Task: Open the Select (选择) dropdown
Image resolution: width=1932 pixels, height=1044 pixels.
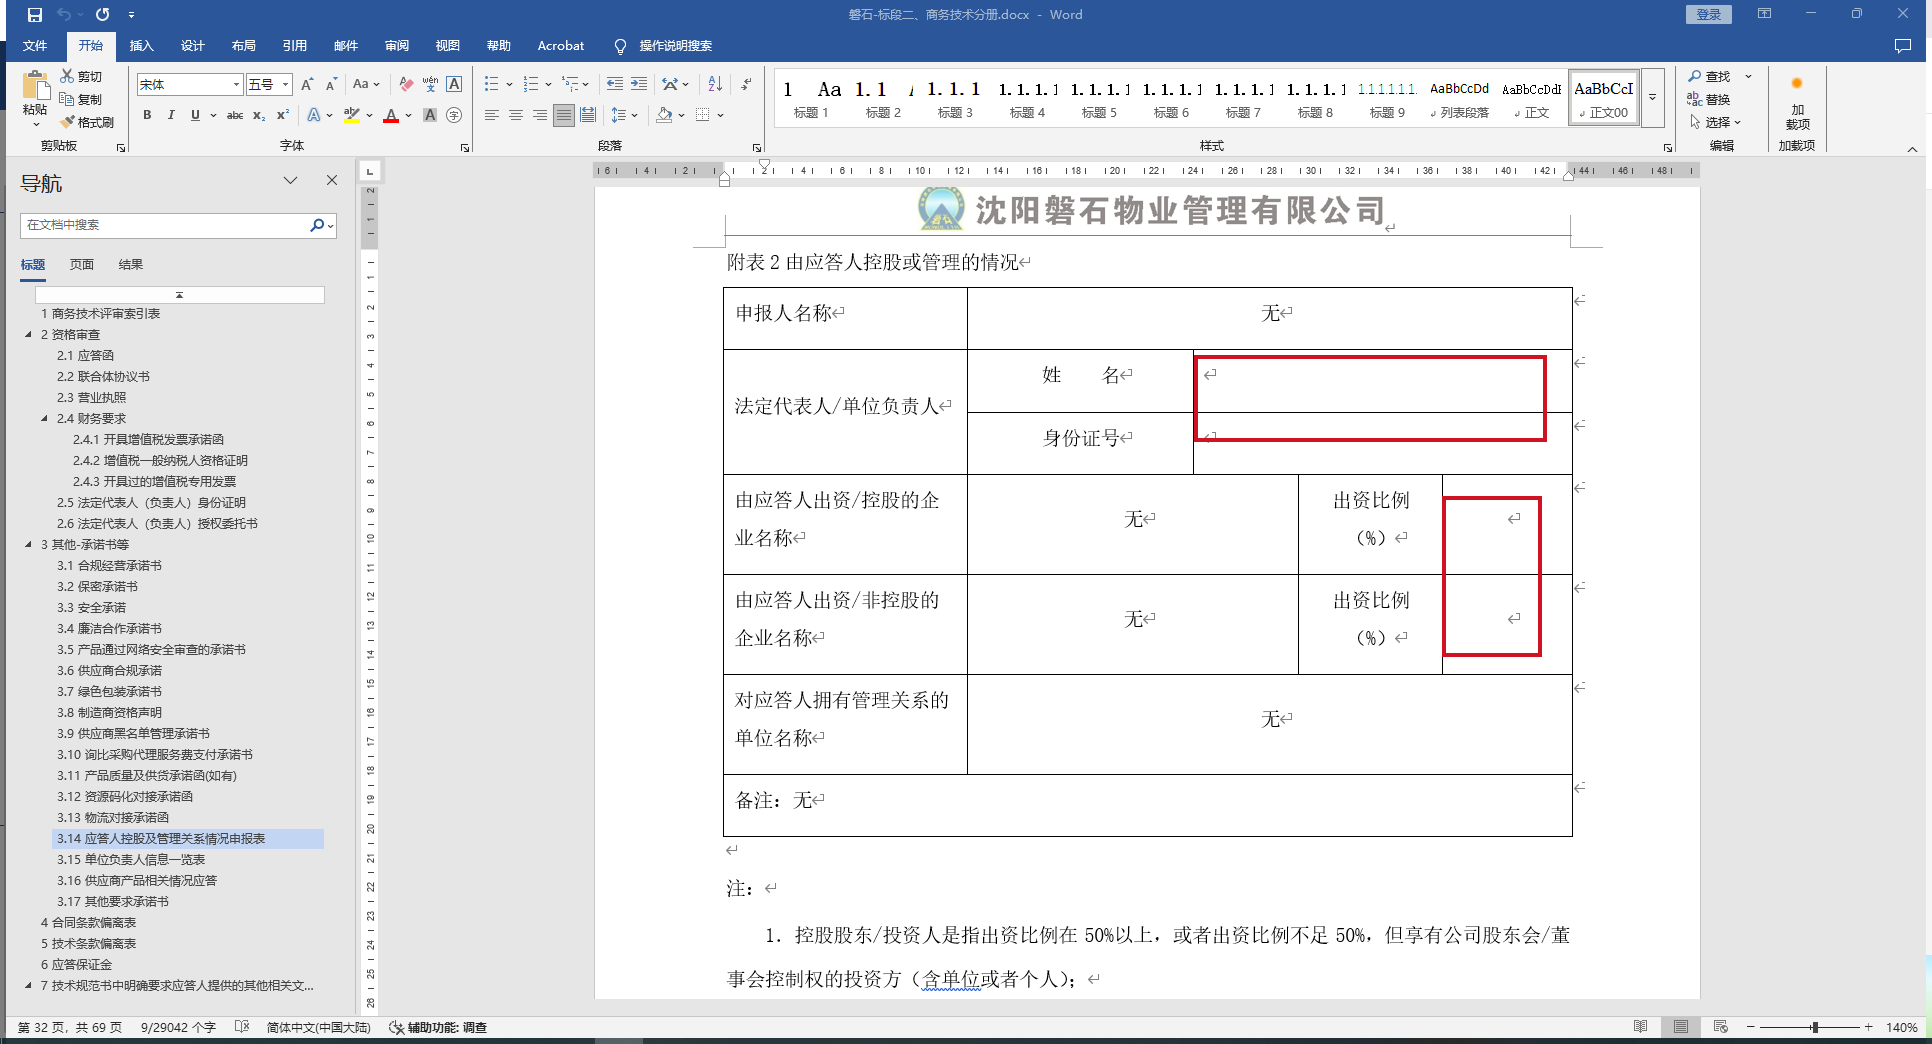Action: (x=1716, y=122)
